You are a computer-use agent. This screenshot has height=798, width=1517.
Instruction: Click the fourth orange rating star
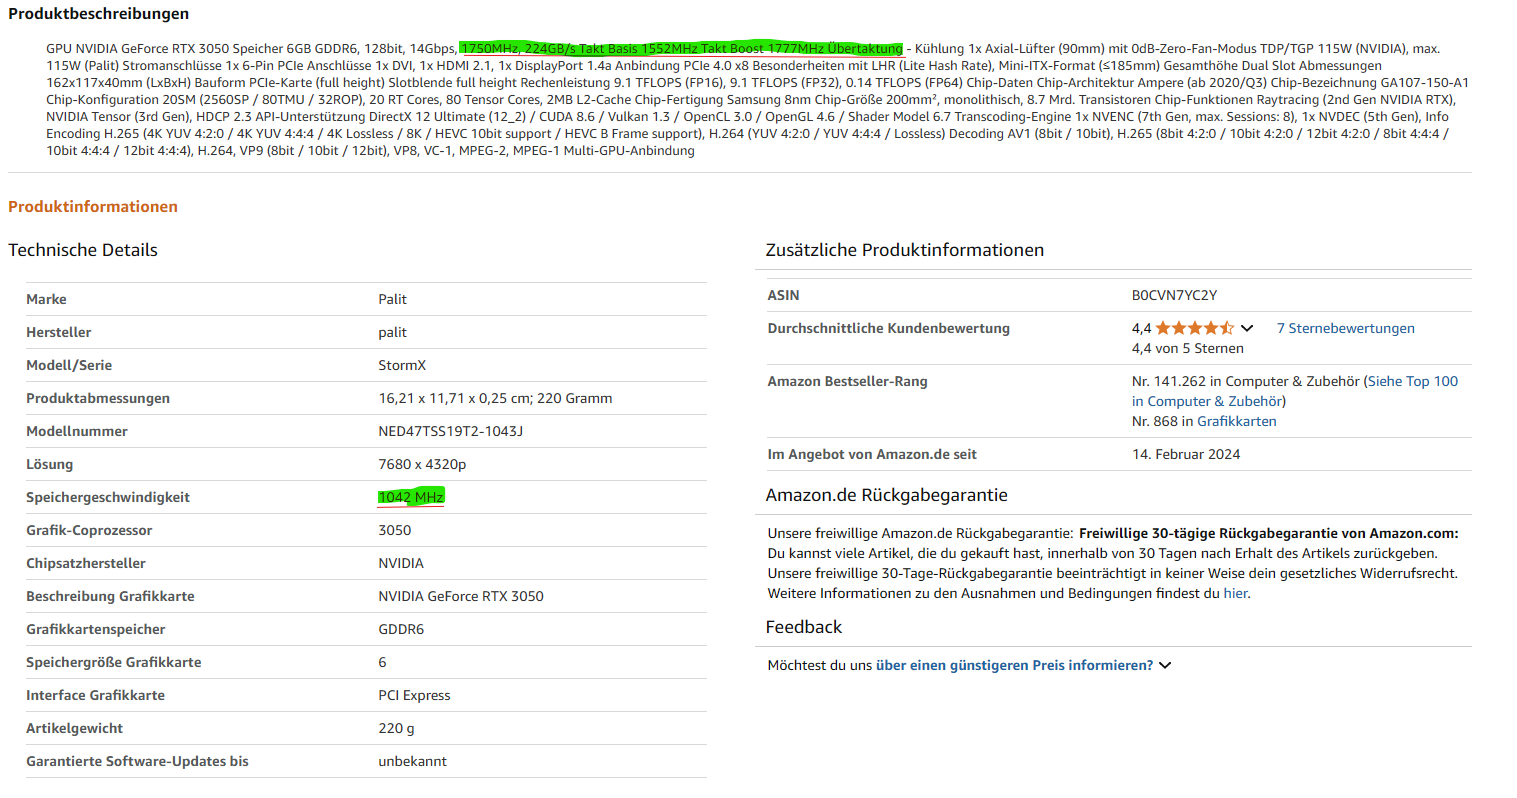[x=1178, y=327]
